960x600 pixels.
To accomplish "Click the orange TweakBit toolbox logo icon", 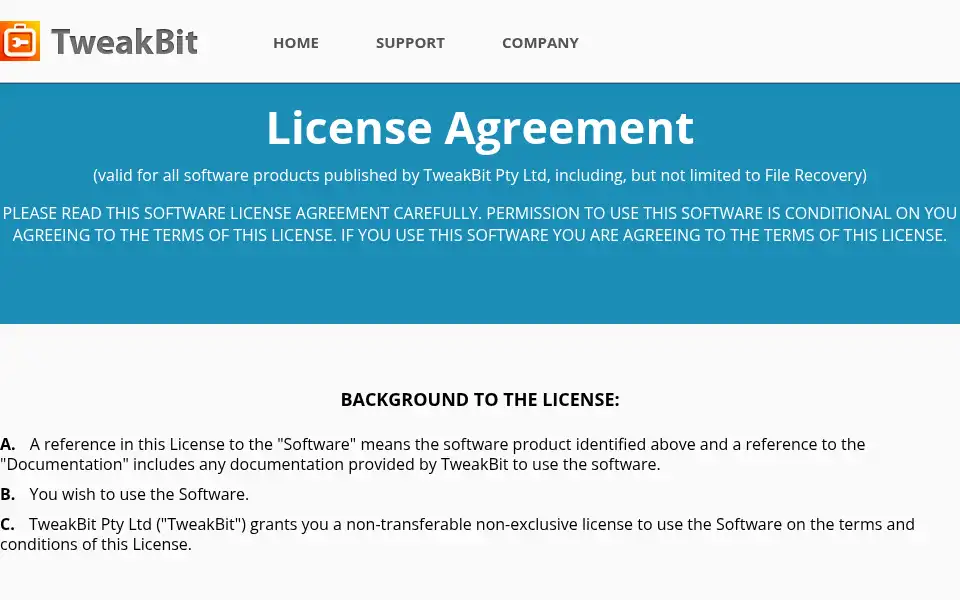I will (20, 42).
